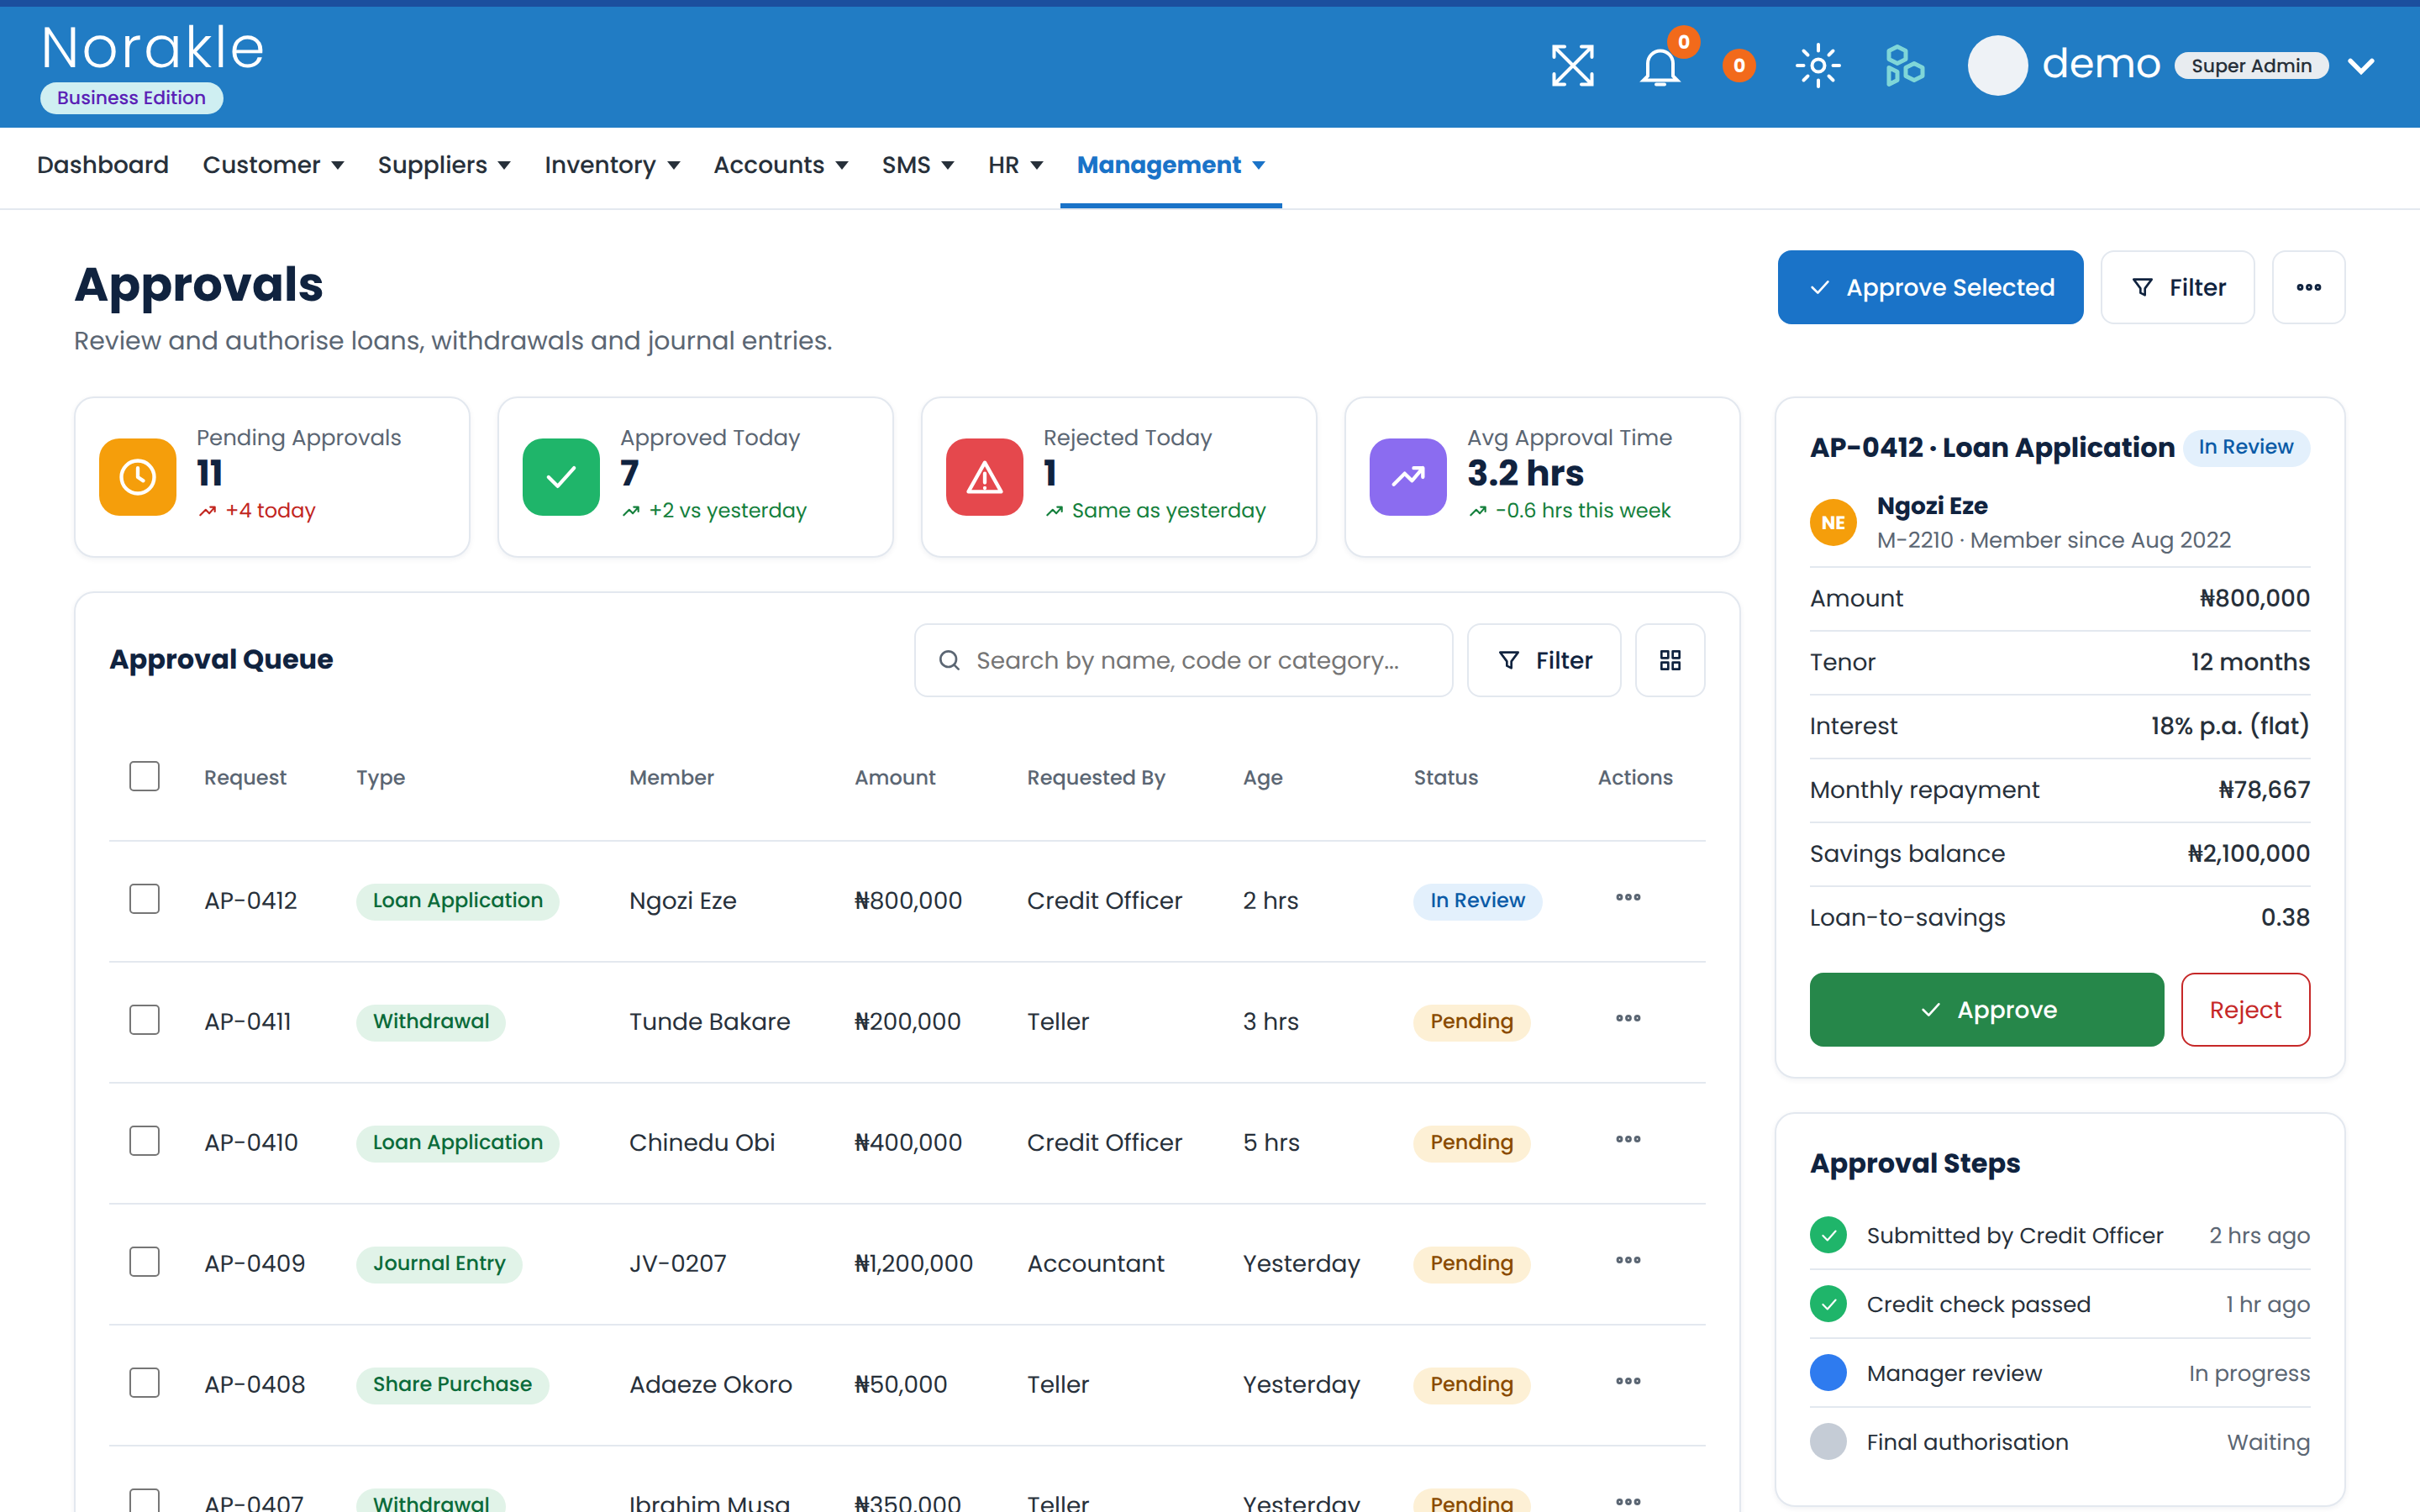The width and height of the screenshot is (2420, 1512).
Task: Click the Approved Today checkmark icon
Action: (561, 477)
